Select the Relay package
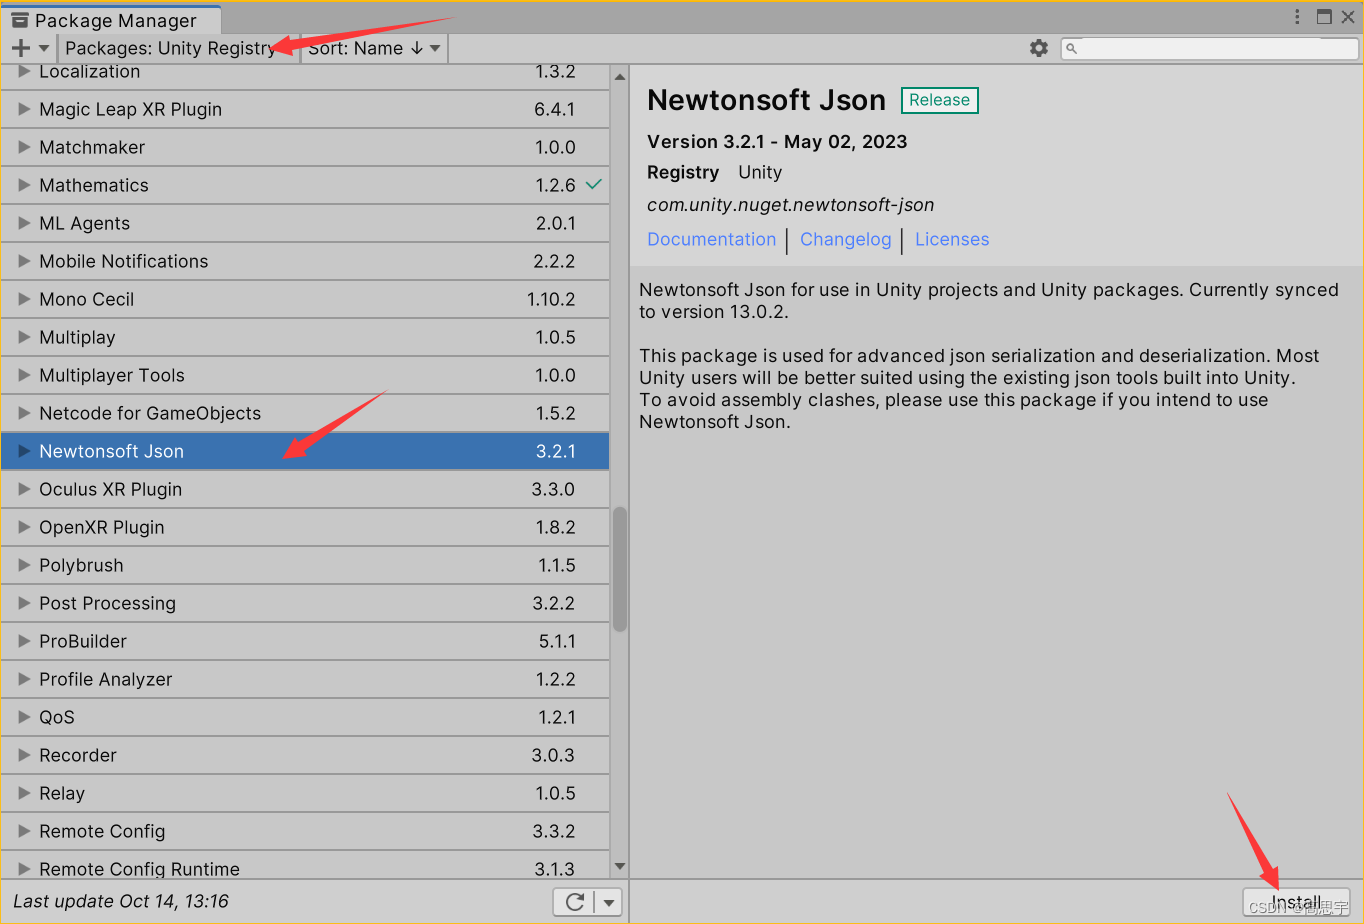Image resolution: width=1364 pixels, height=924 pixels. tap(305, 793)
